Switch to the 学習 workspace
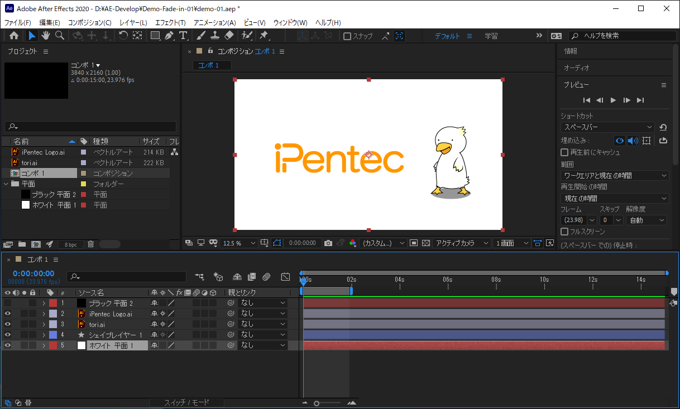 tap(491, 36)
